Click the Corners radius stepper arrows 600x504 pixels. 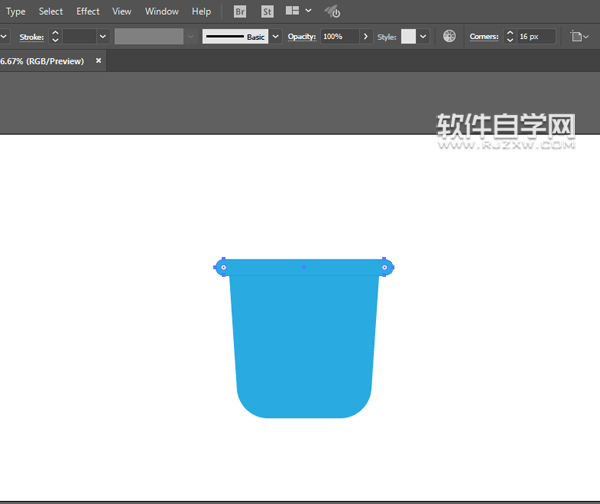(509, 36)
